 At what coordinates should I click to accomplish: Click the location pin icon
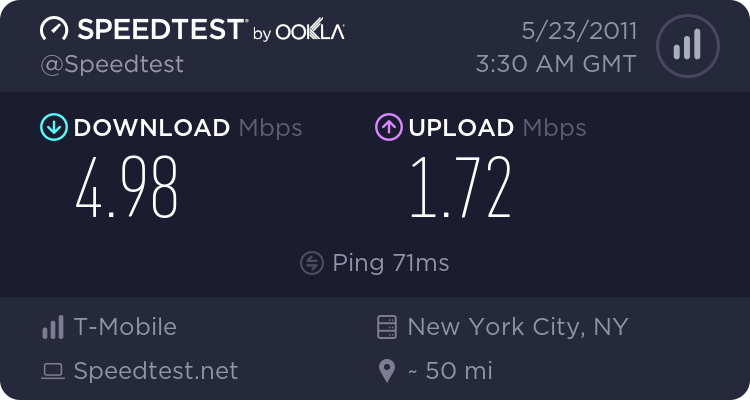387,372
